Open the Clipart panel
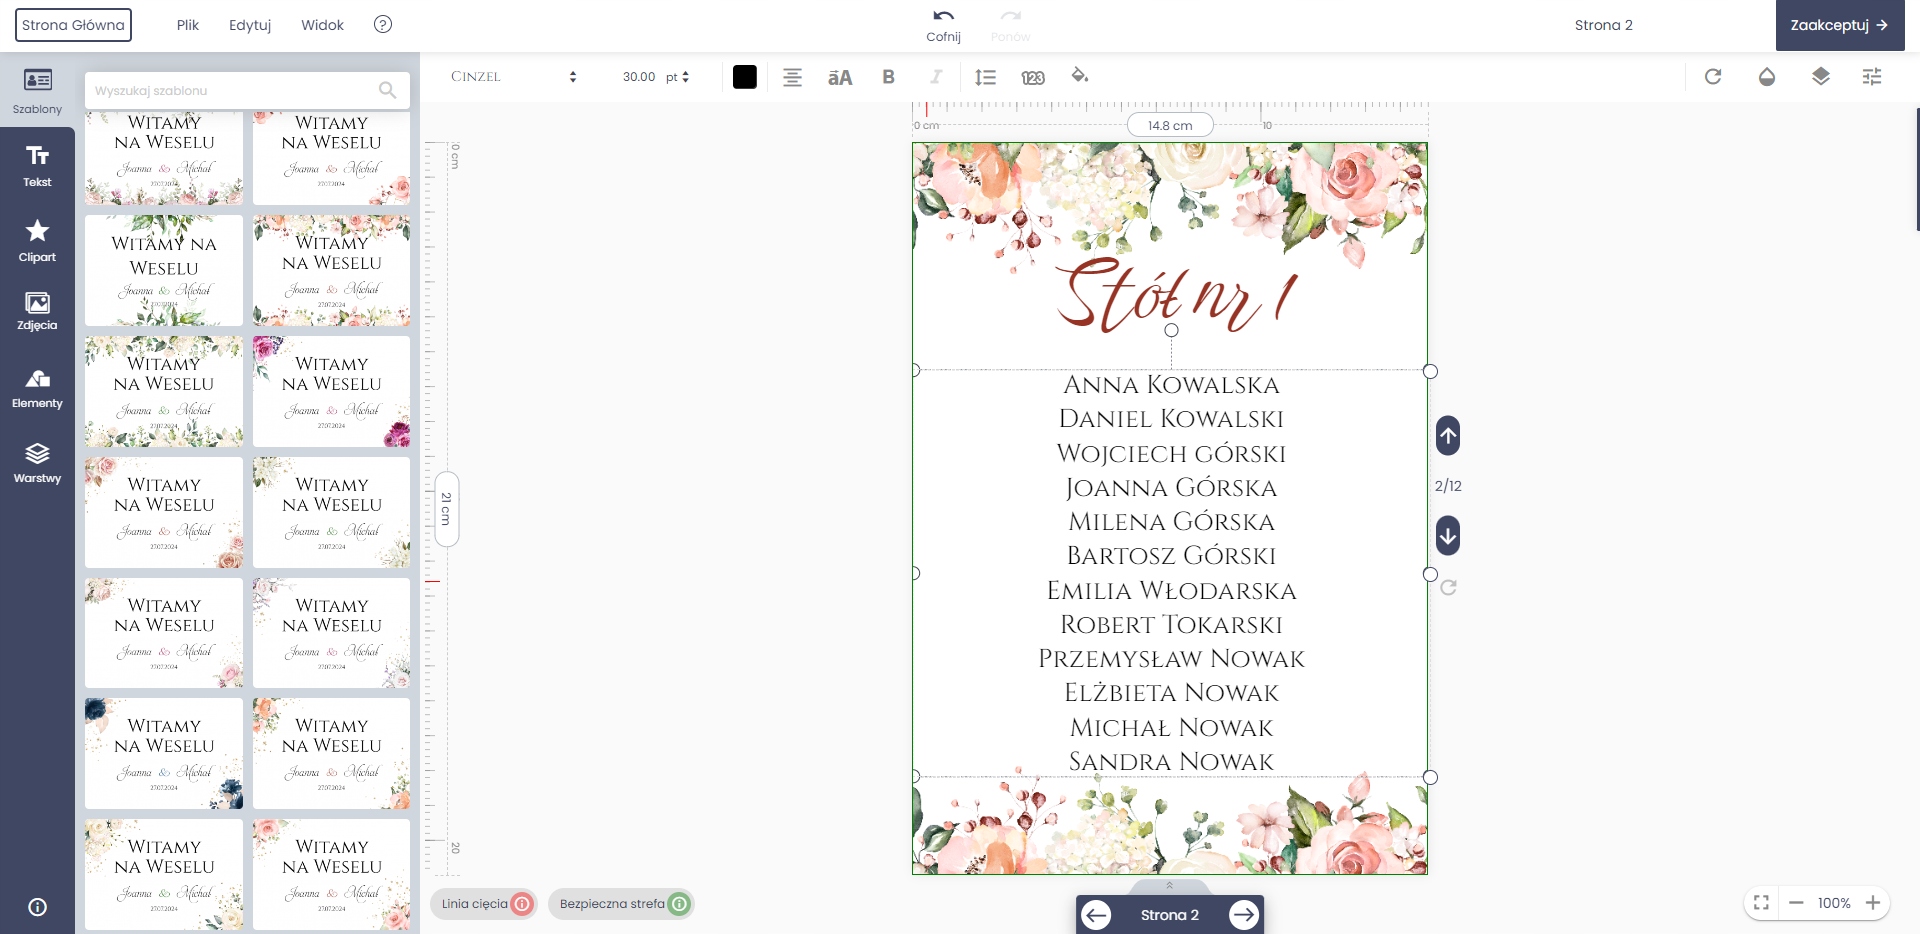 [37, 241]
